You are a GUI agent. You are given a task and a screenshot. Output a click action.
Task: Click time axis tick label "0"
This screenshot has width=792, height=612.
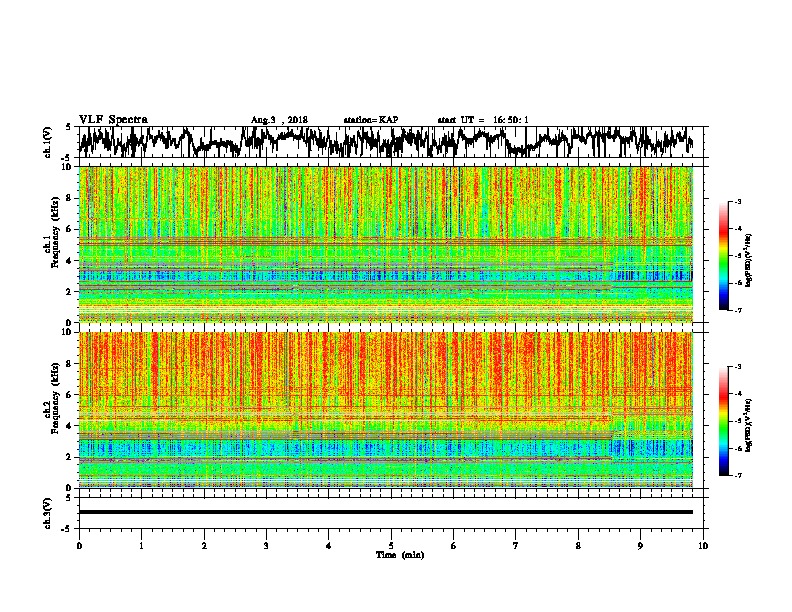(x=79, y=546)
